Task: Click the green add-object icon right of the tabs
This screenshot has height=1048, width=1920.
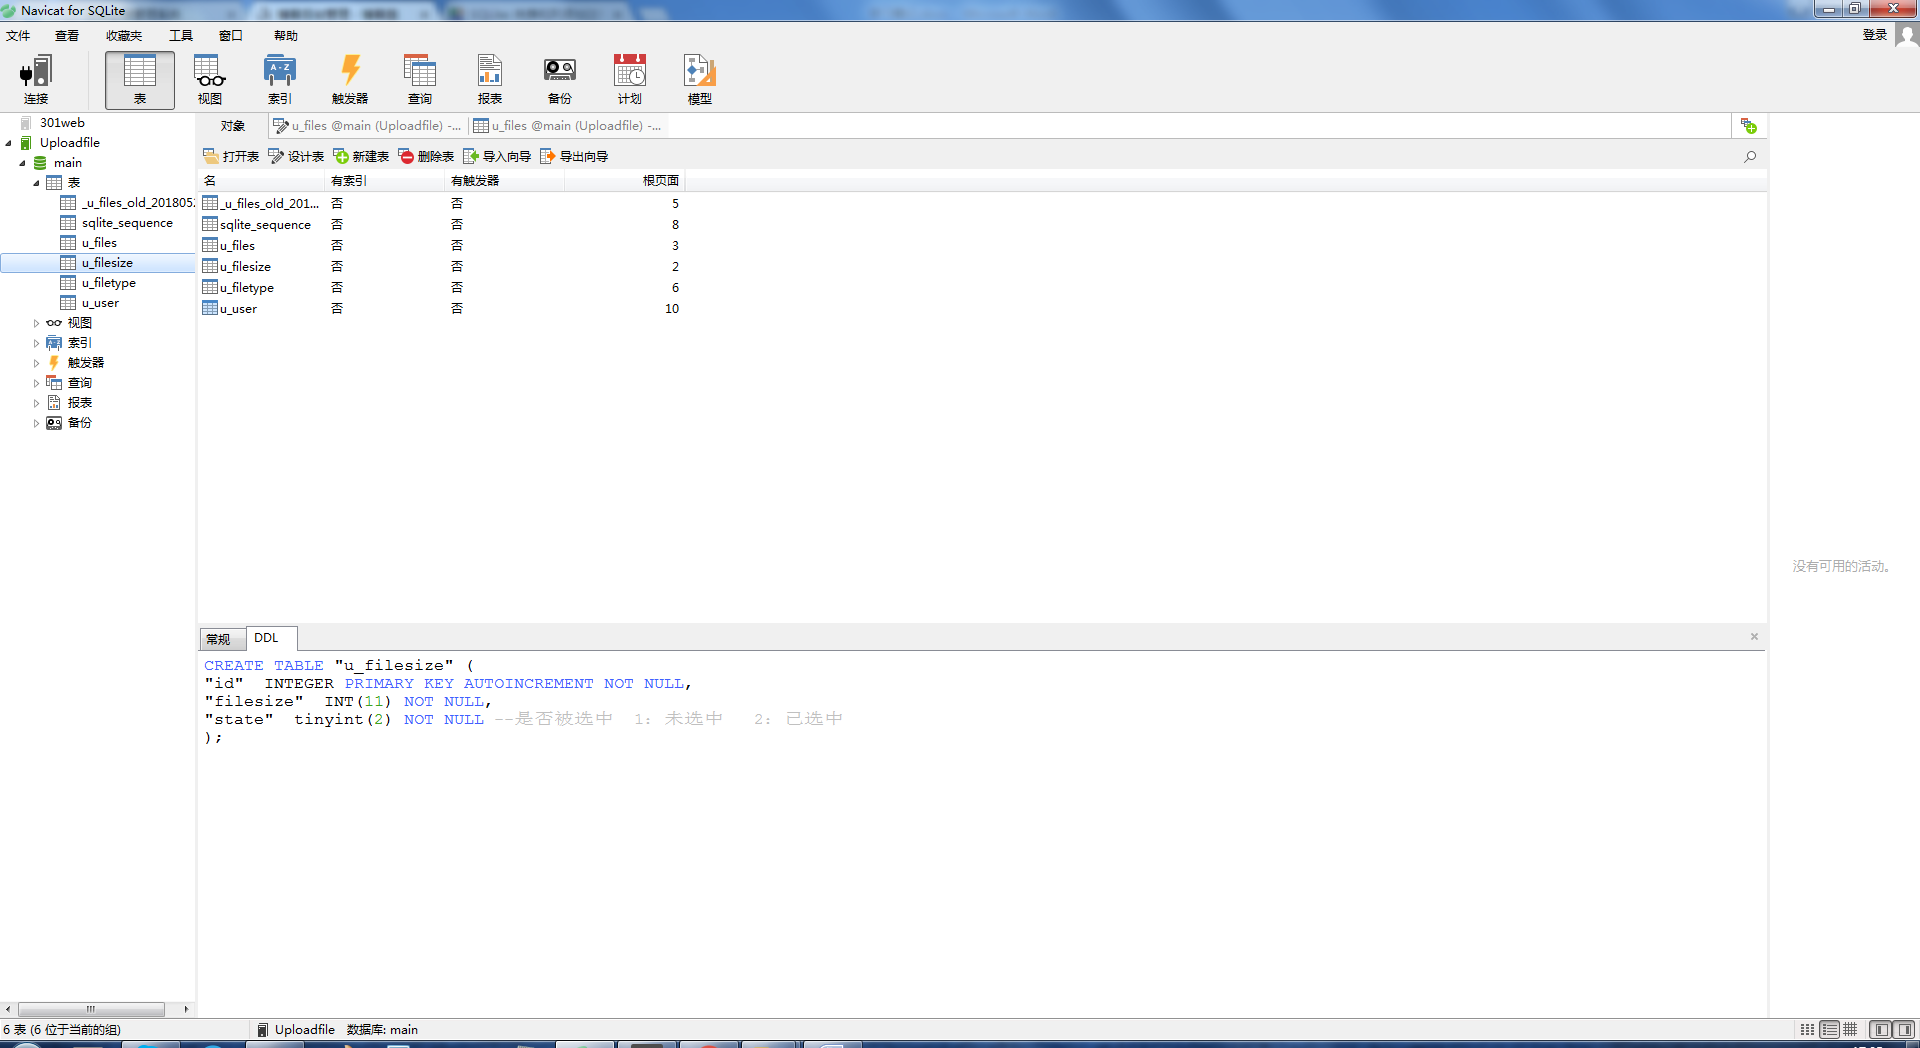Action: (x=1749, y=126)
